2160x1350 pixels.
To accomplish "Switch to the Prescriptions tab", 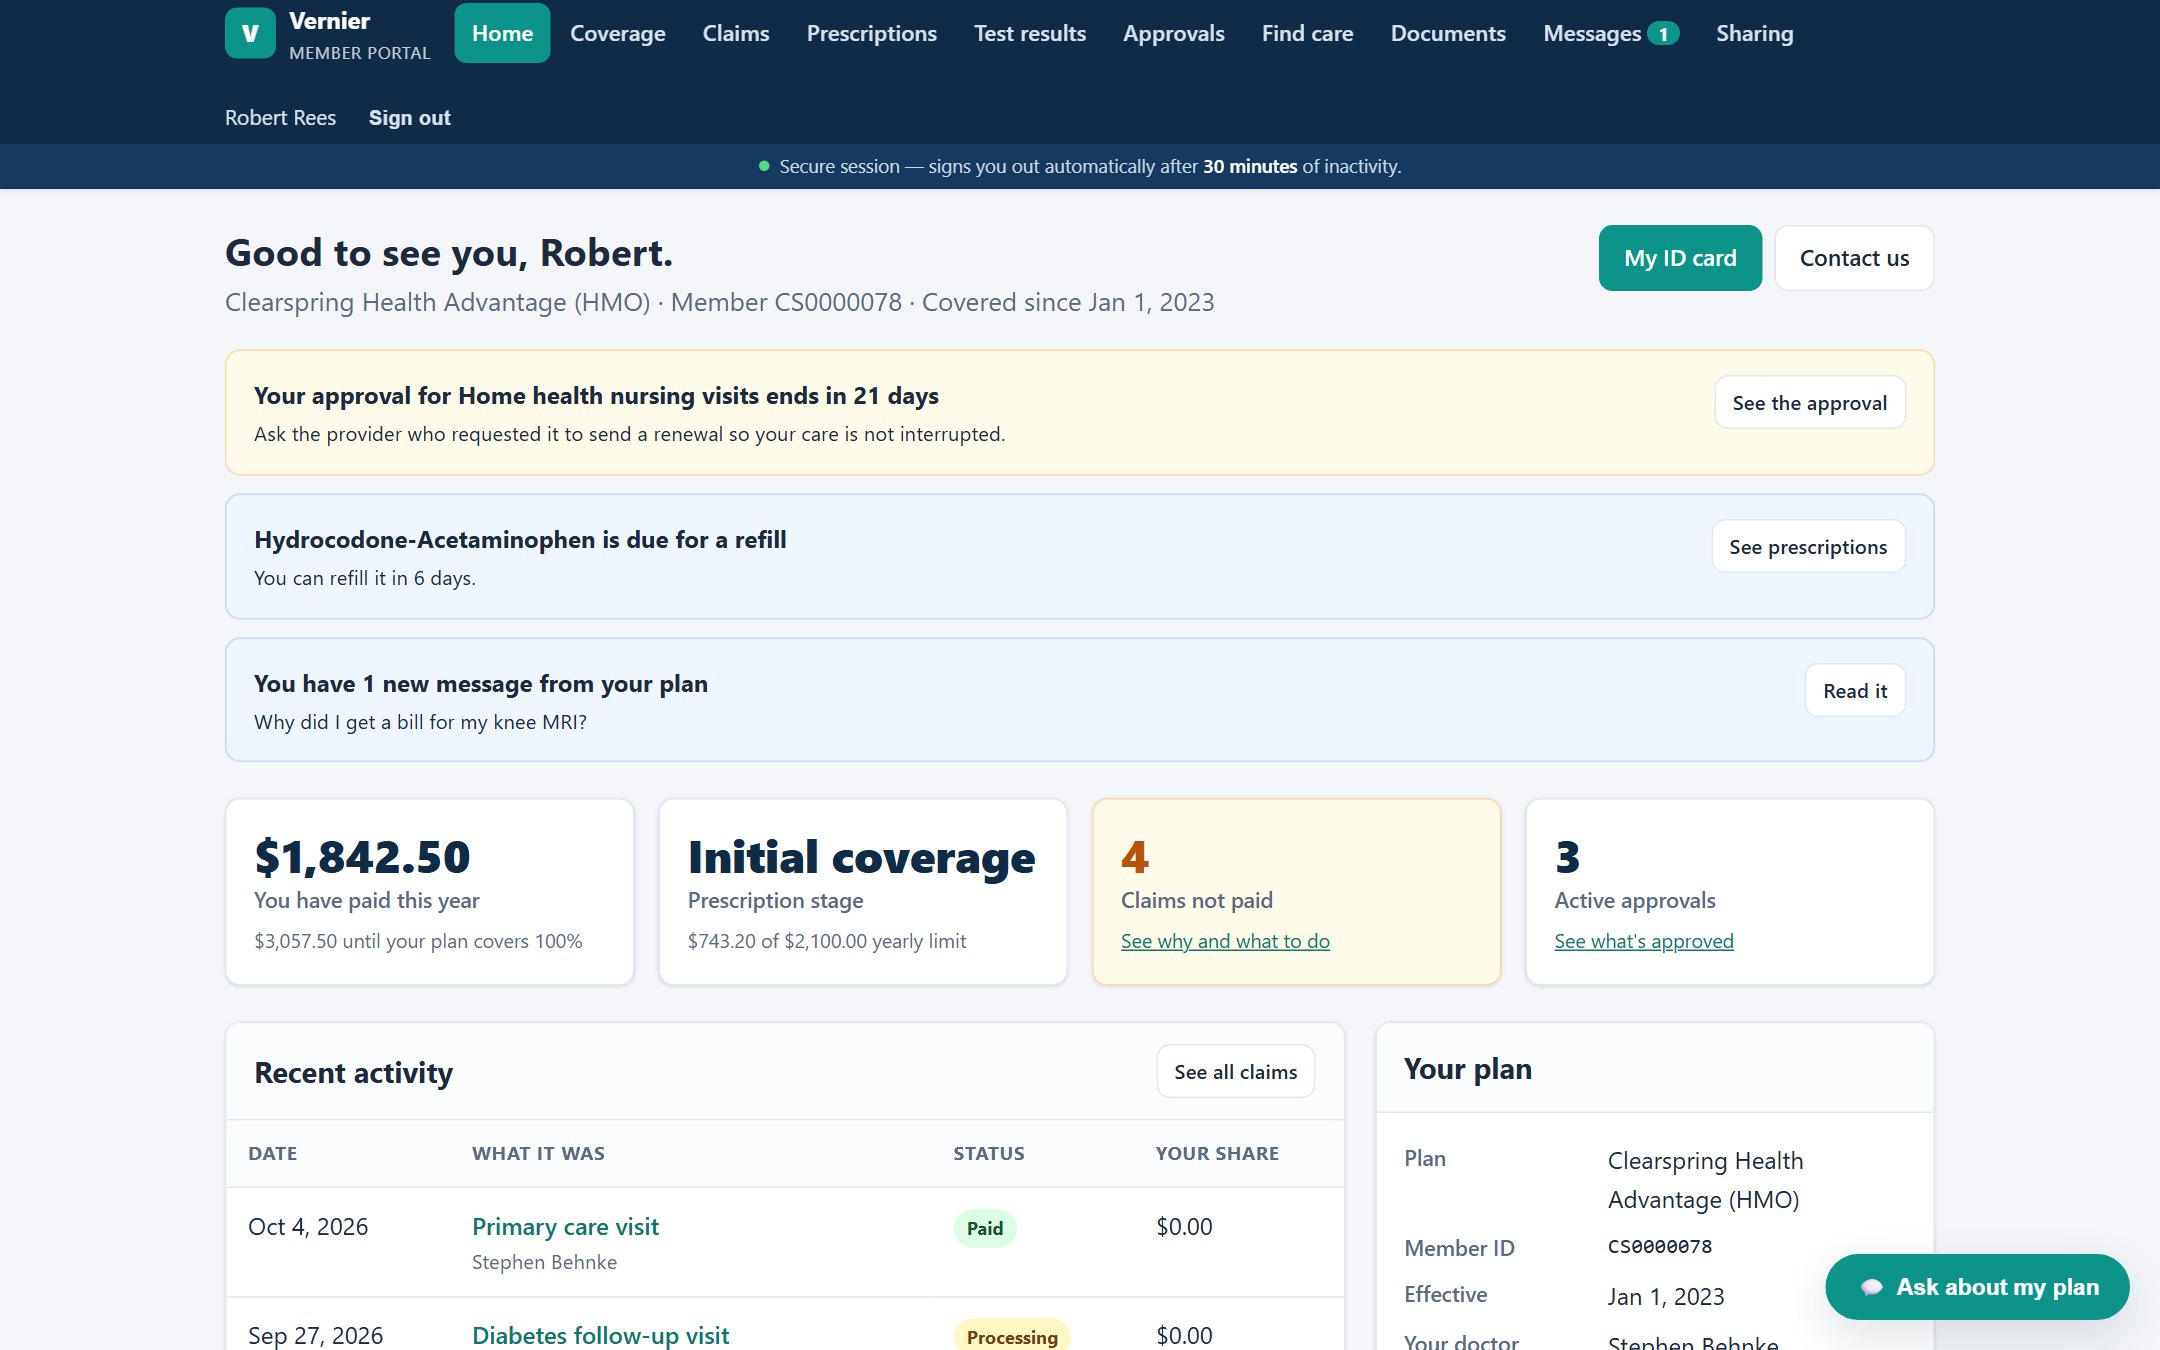I will pos(871,33).
